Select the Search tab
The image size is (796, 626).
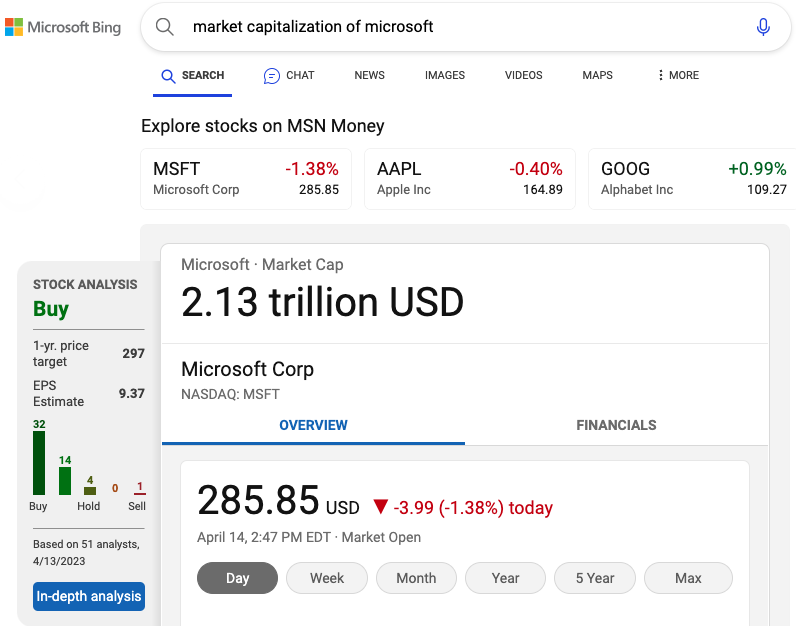point(192,76)
